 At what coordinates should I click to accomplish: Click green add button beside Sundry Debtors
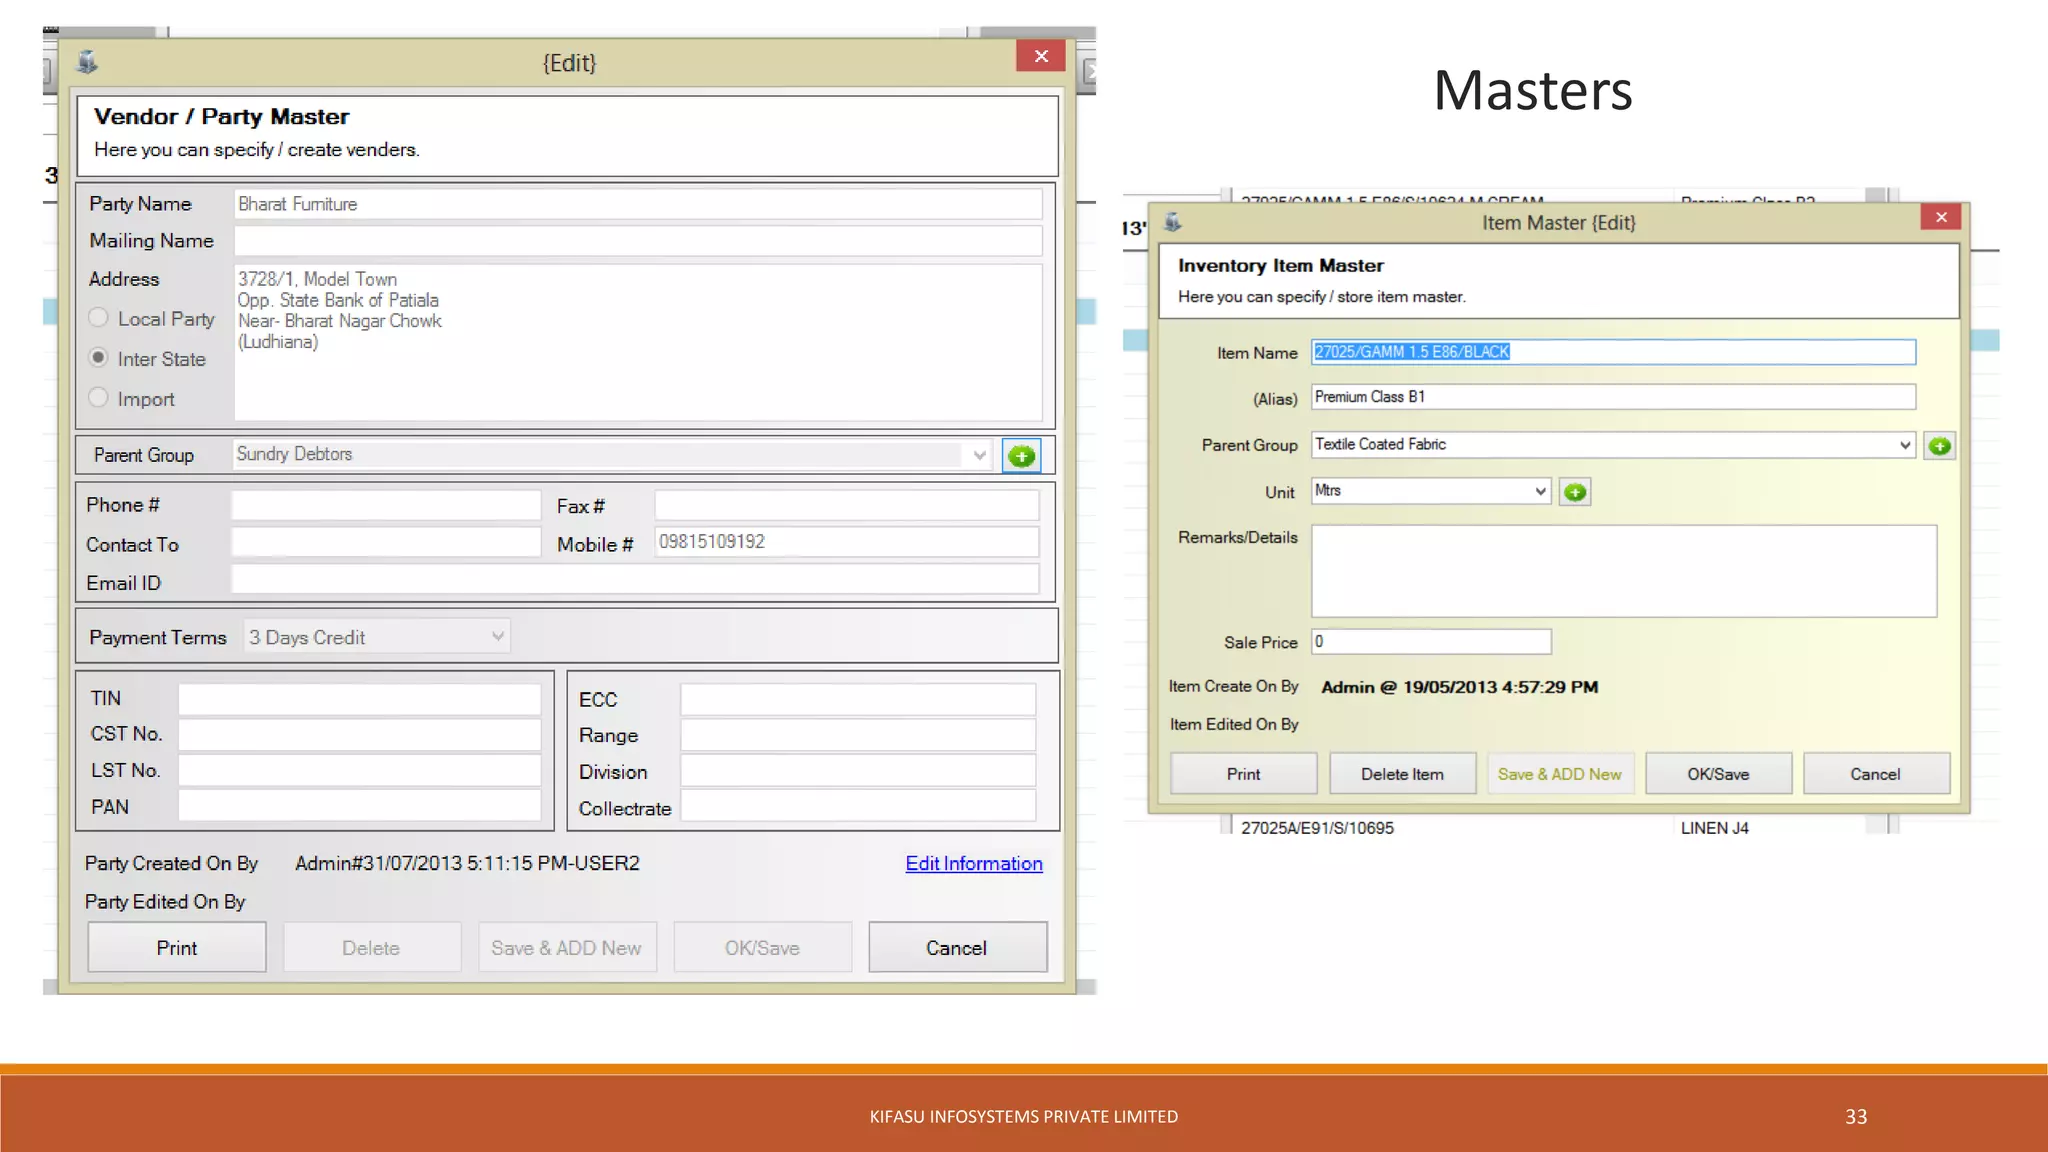pos(1021,456)
